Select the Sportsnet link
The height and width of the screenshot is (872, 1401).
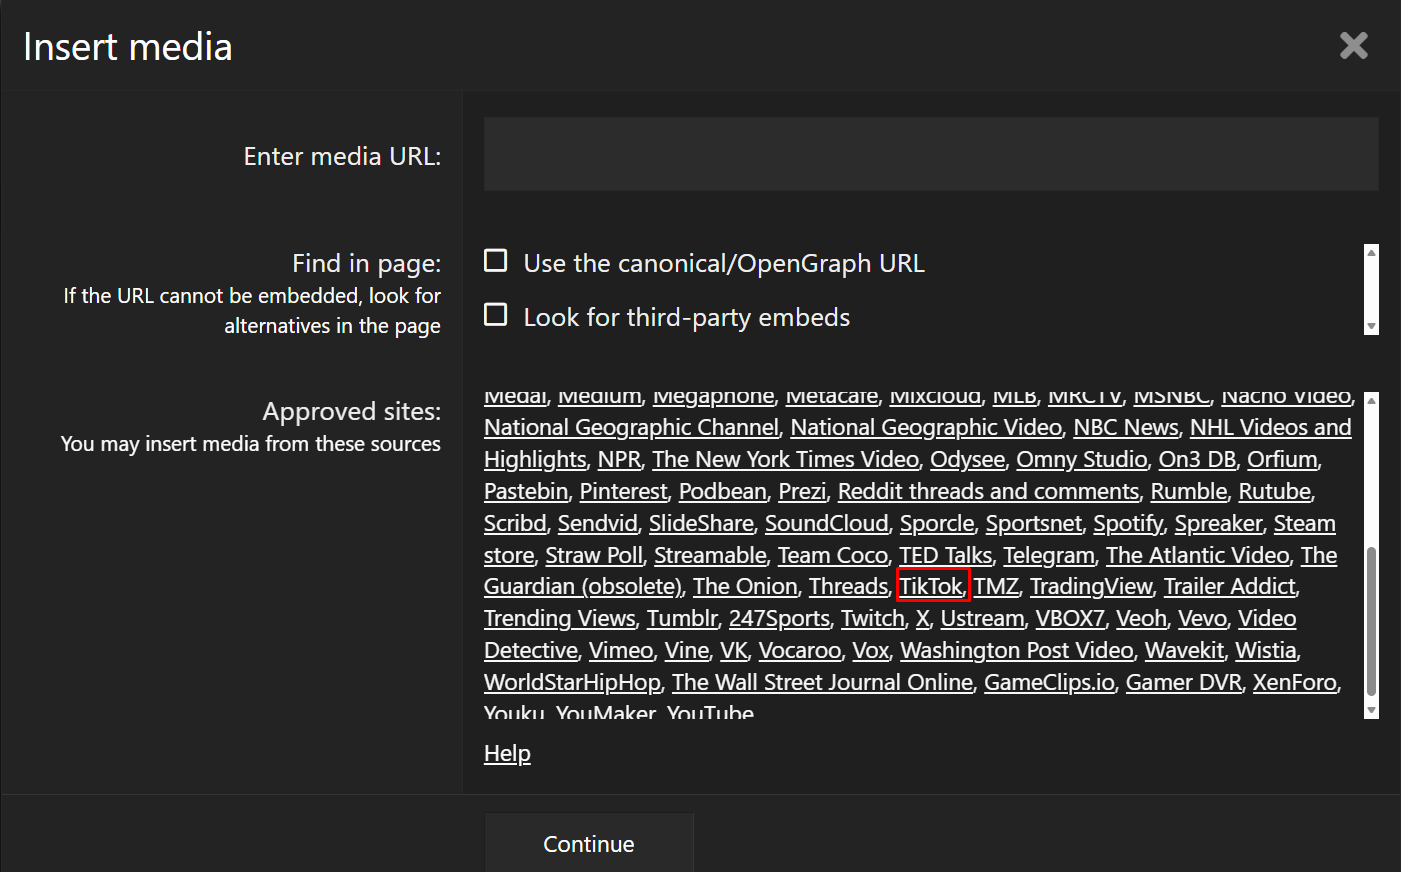[1034, 524]
